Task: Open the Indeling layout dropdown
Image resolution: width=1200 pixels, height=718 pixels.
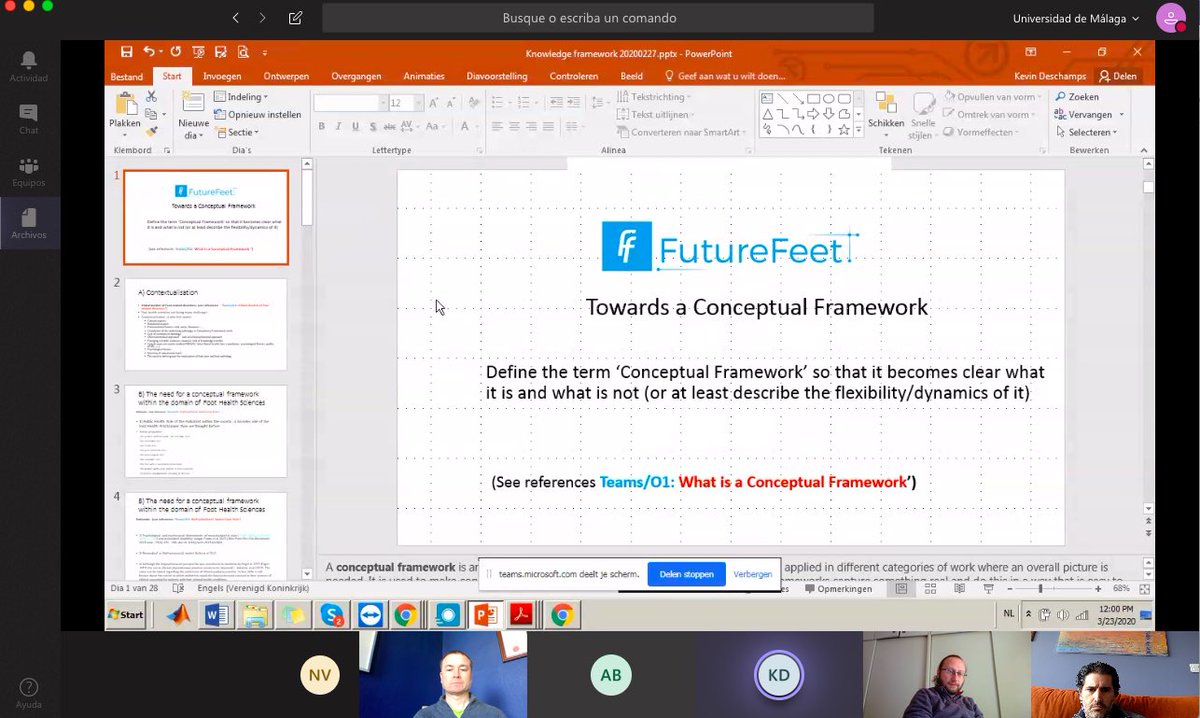Action: [241, 97]
